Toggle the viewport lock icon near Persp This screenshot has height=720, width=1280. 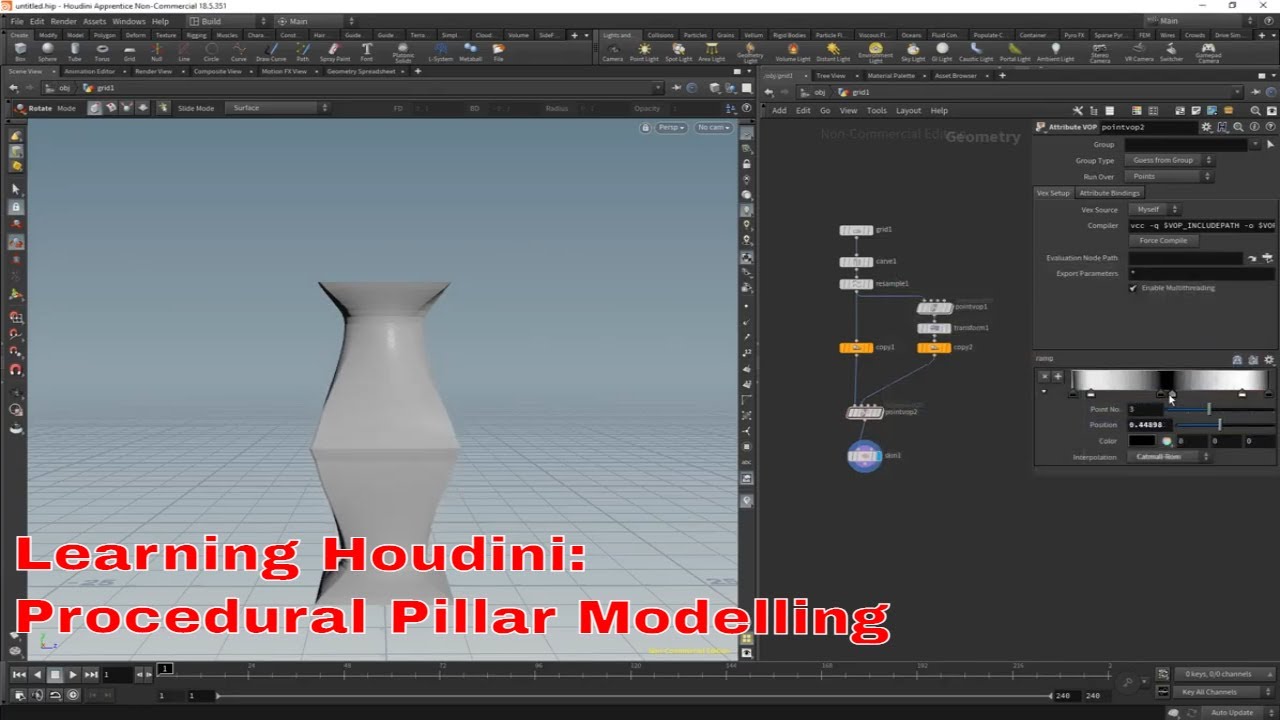(645, 127)
